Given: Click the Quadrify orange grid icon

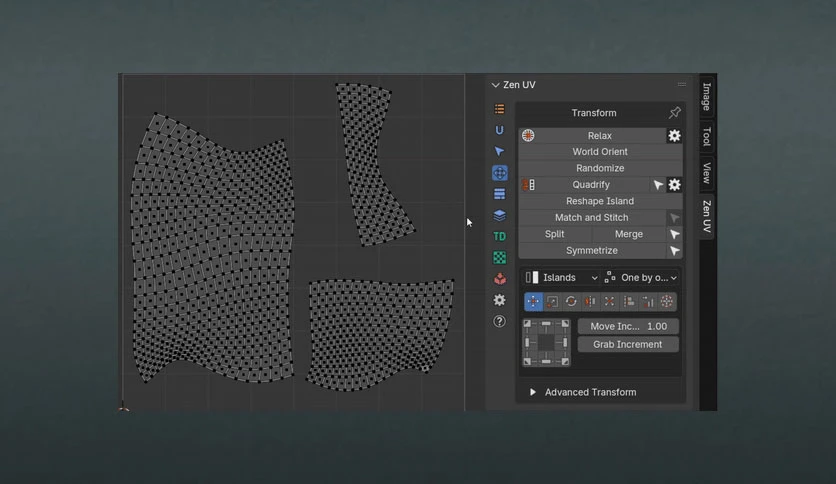Looking at the screenshot, I should 528,184.
